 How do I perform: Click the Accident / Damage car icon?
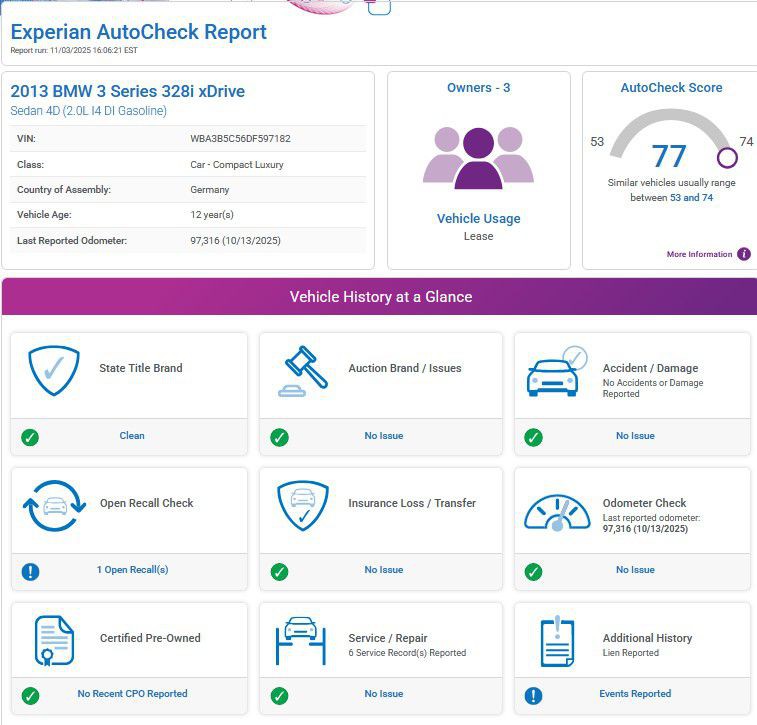(556, 372)
